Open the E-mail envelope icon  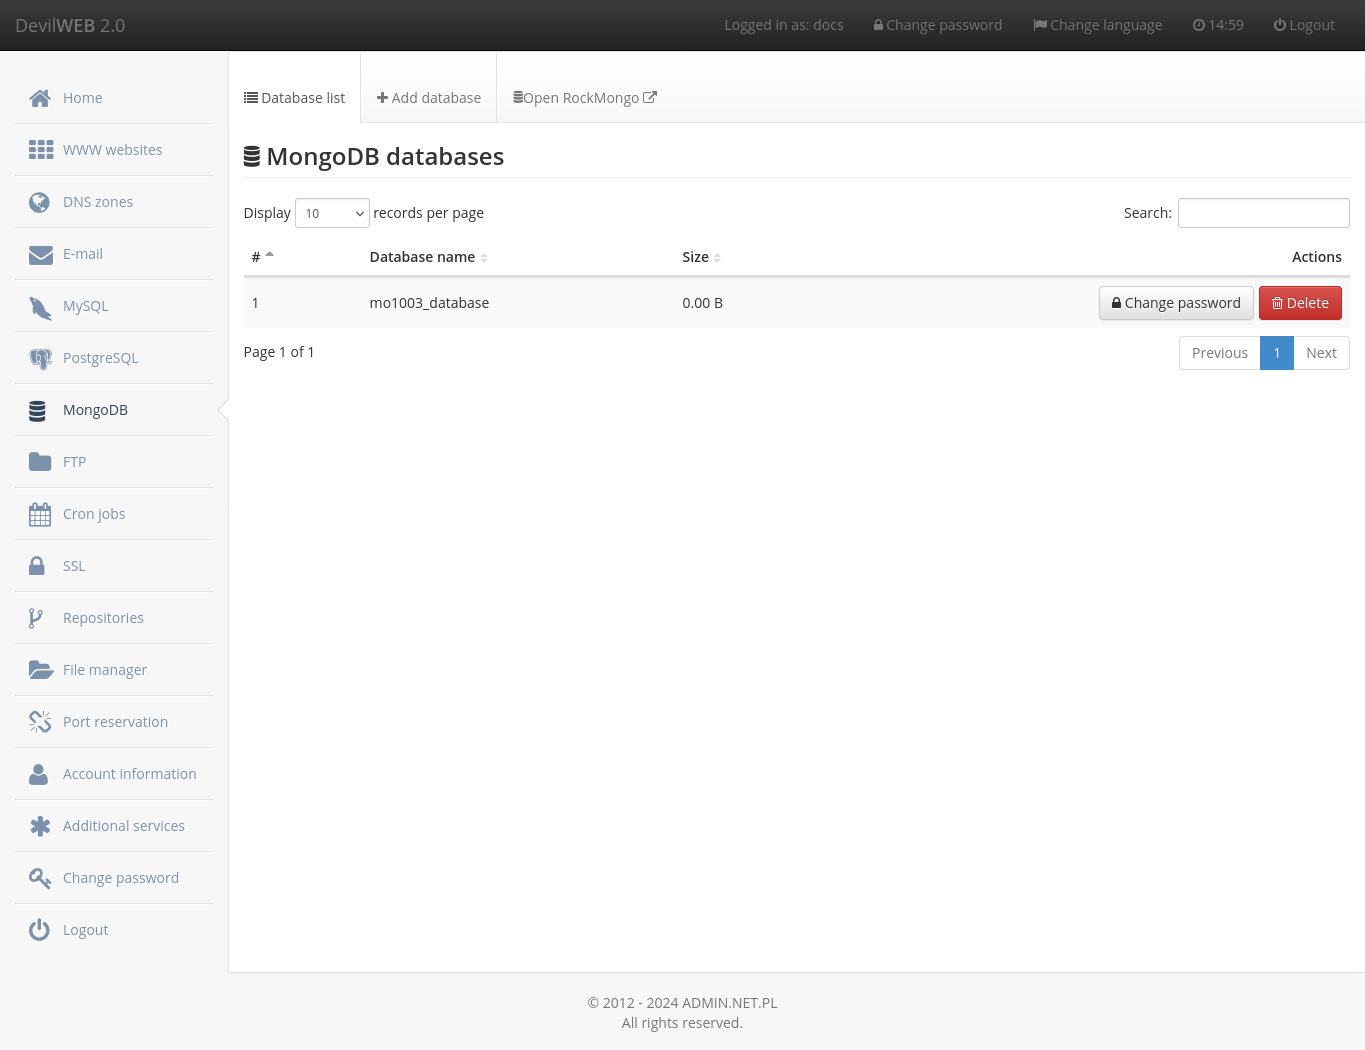pos(40,253)
